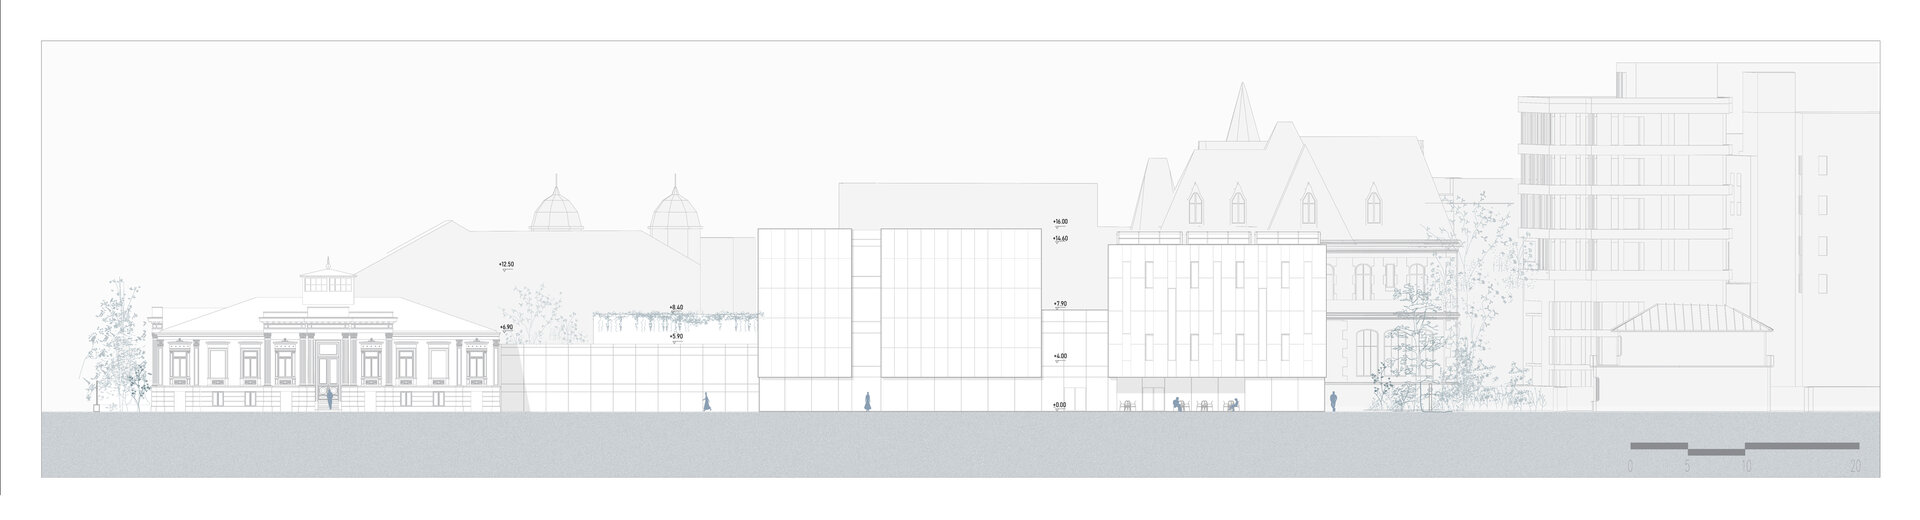This screenshot has width=1920, height=520.
Task: Click the +7.90 elevation marker
Action: coord(1060,303)
